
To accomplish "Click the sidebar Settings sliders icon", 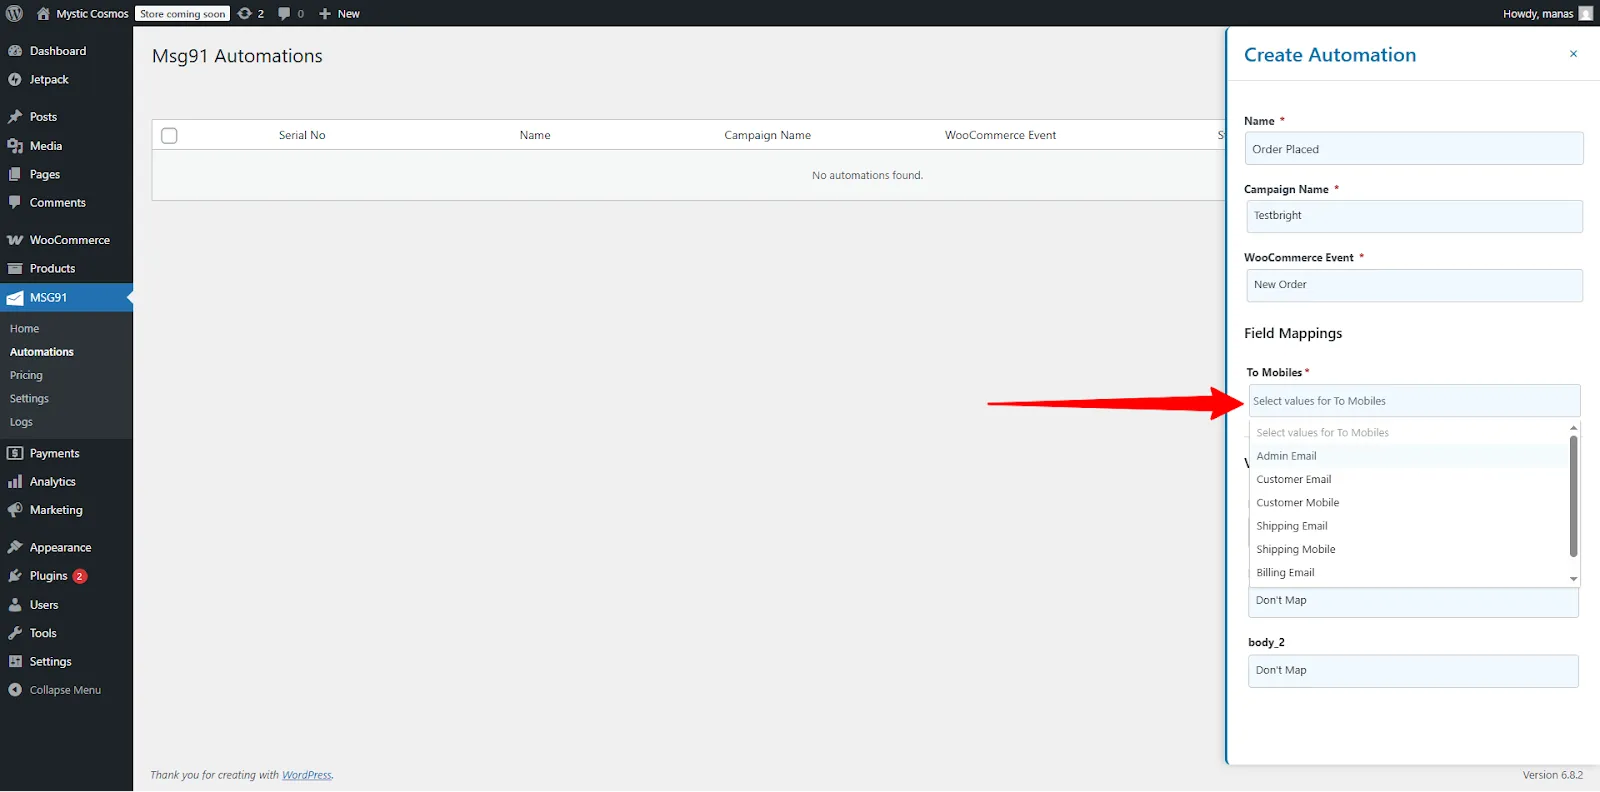I will [x=15, y=662].
